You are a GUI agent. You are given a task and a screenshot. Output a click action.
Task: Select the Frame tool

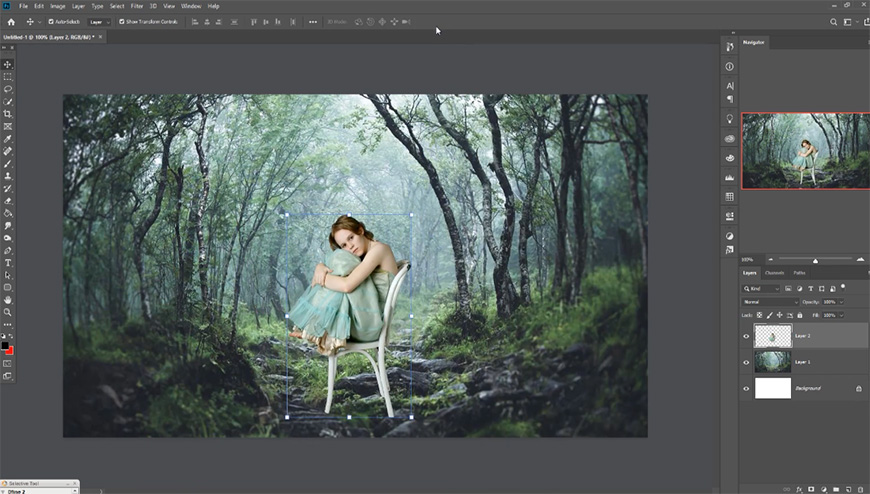point(8,127)
